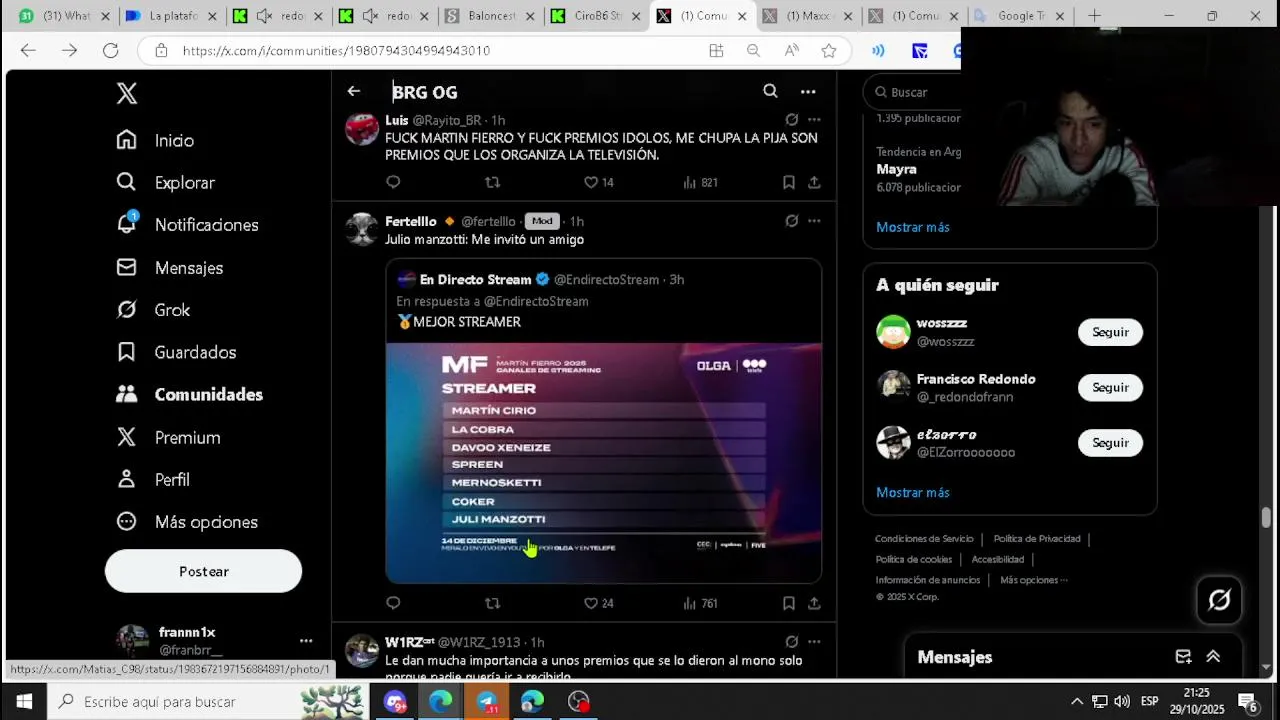1280x720 pixels.
Task: Open account menu dots beside frannn1x
Action: coord(306,640)
